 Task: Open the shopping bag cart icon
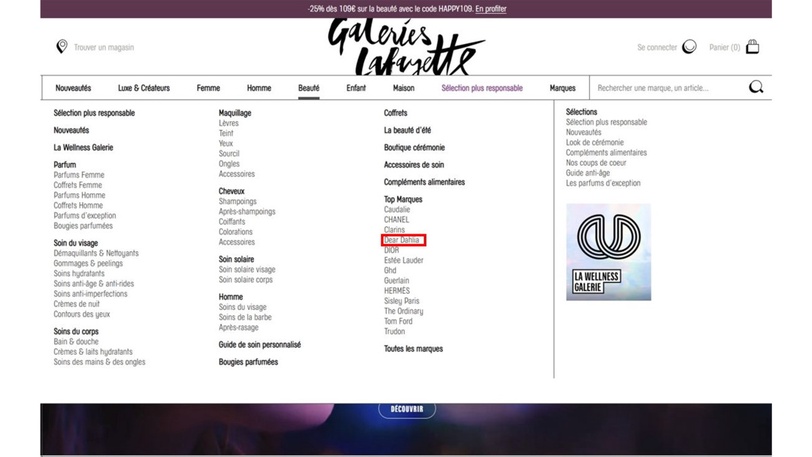click(x=752, y=47)
